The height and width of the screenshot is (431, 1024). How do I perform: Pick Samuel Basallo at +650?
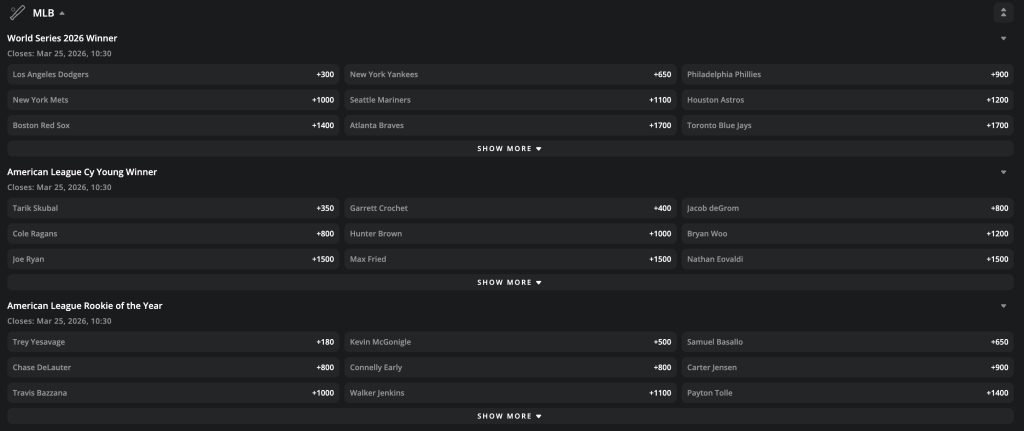[848, 342]
